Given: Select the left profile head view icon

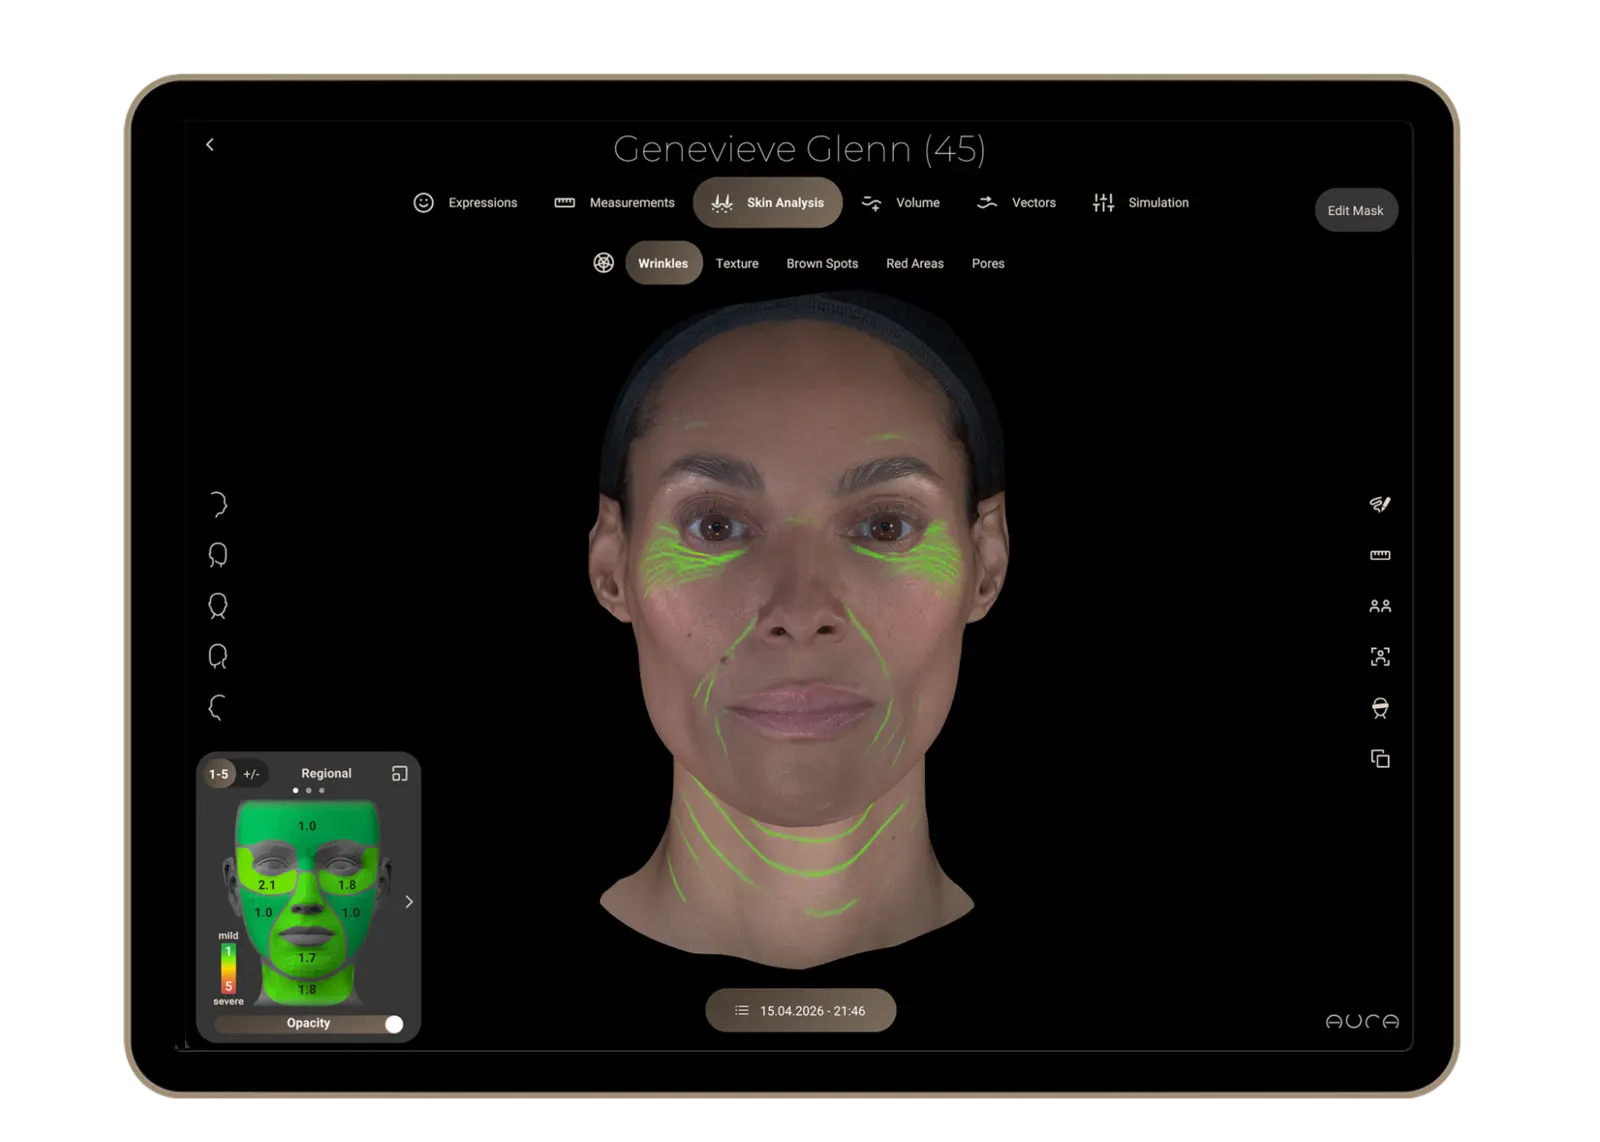Looking at the screenshot, I should coord(217,708).
